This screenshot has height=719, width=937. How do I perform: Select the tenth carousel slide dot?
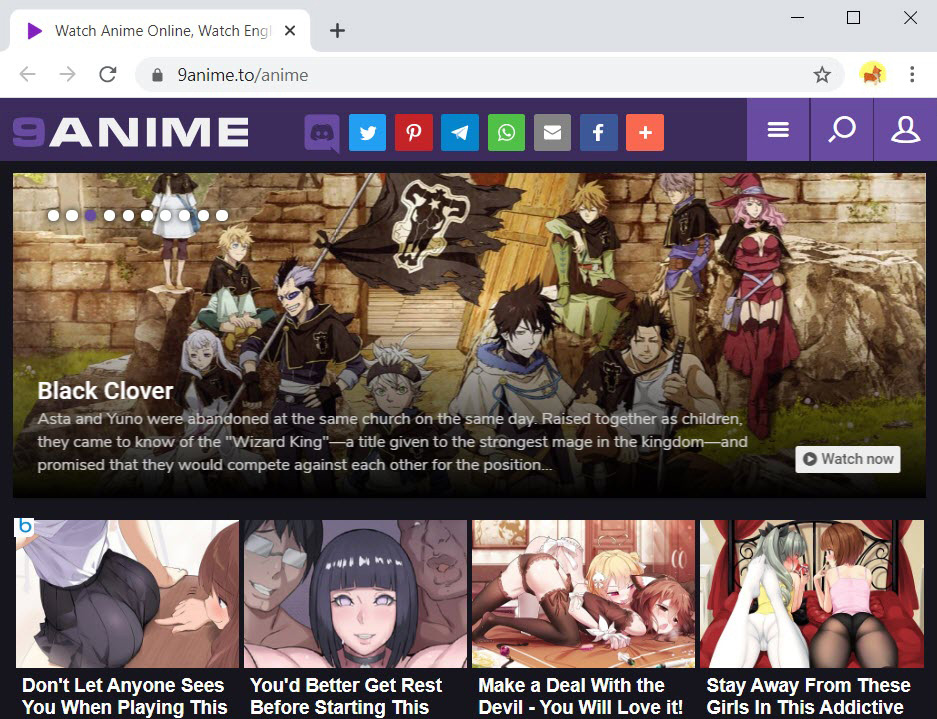click(x=222, y=215)
